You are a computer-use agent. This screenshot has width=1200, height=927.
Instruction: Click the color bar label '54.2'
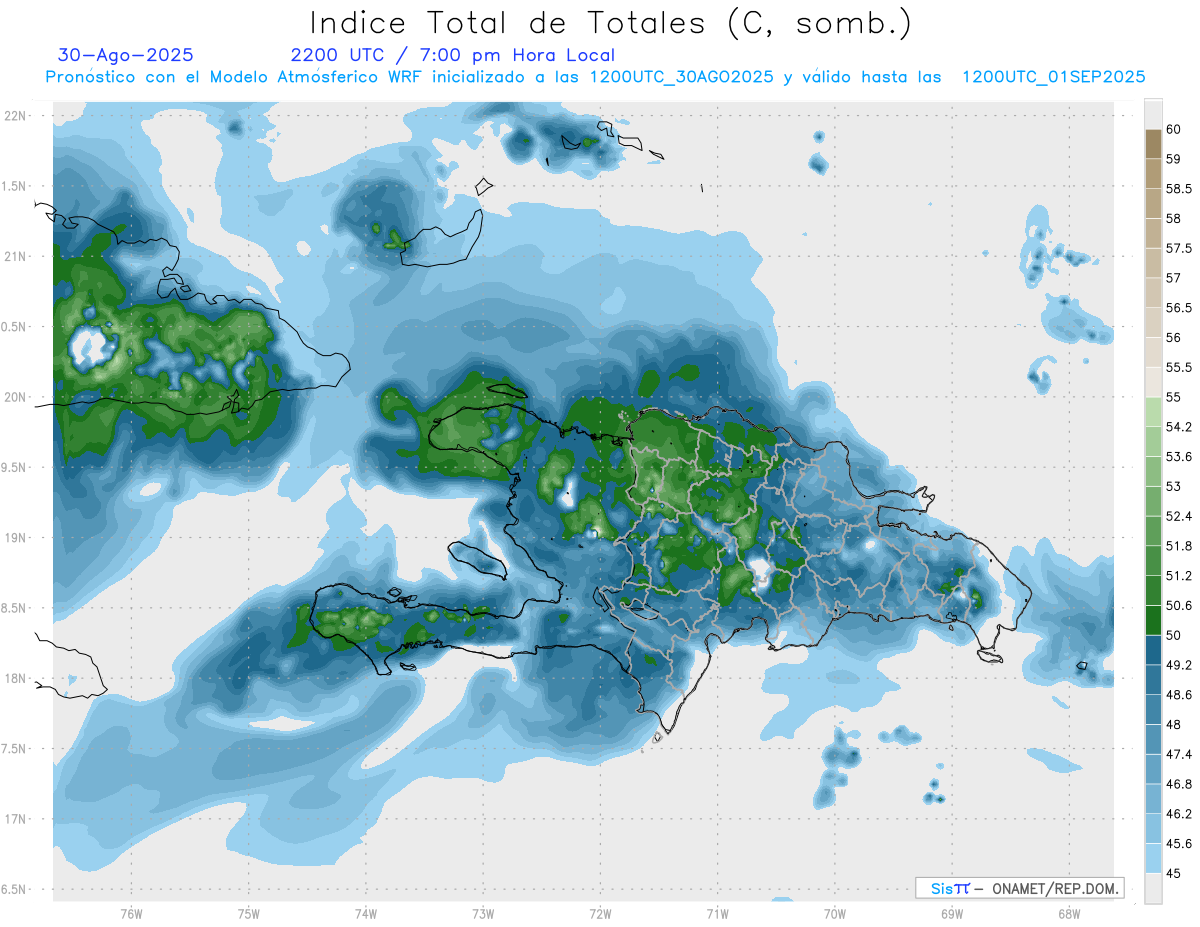click(1177, 427)
